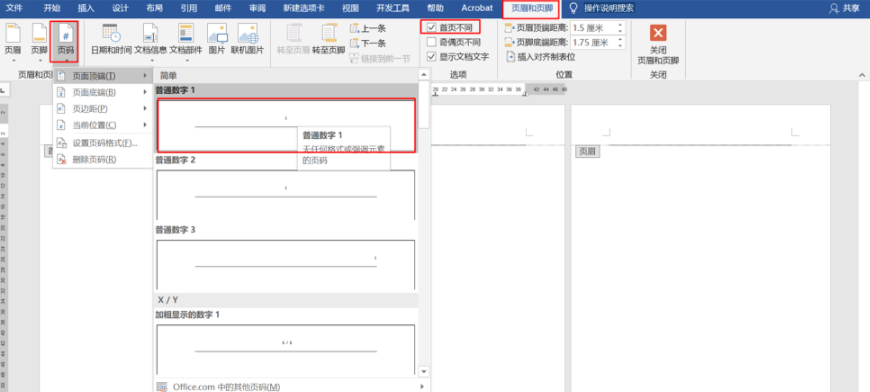The image size is (870, 392).
Task: Choose the 普通数字 2 page number thumbnail
Action: coord(286,195)
